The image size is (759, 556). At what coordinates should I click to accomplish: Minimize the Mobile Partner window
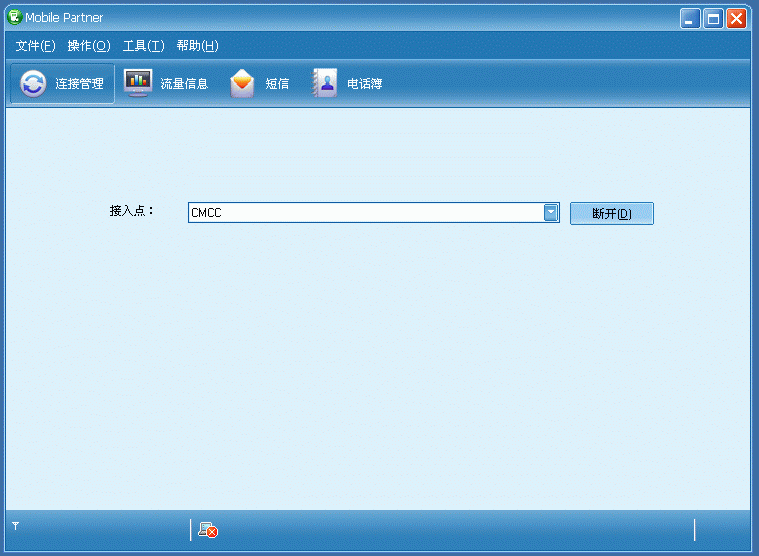690,18
